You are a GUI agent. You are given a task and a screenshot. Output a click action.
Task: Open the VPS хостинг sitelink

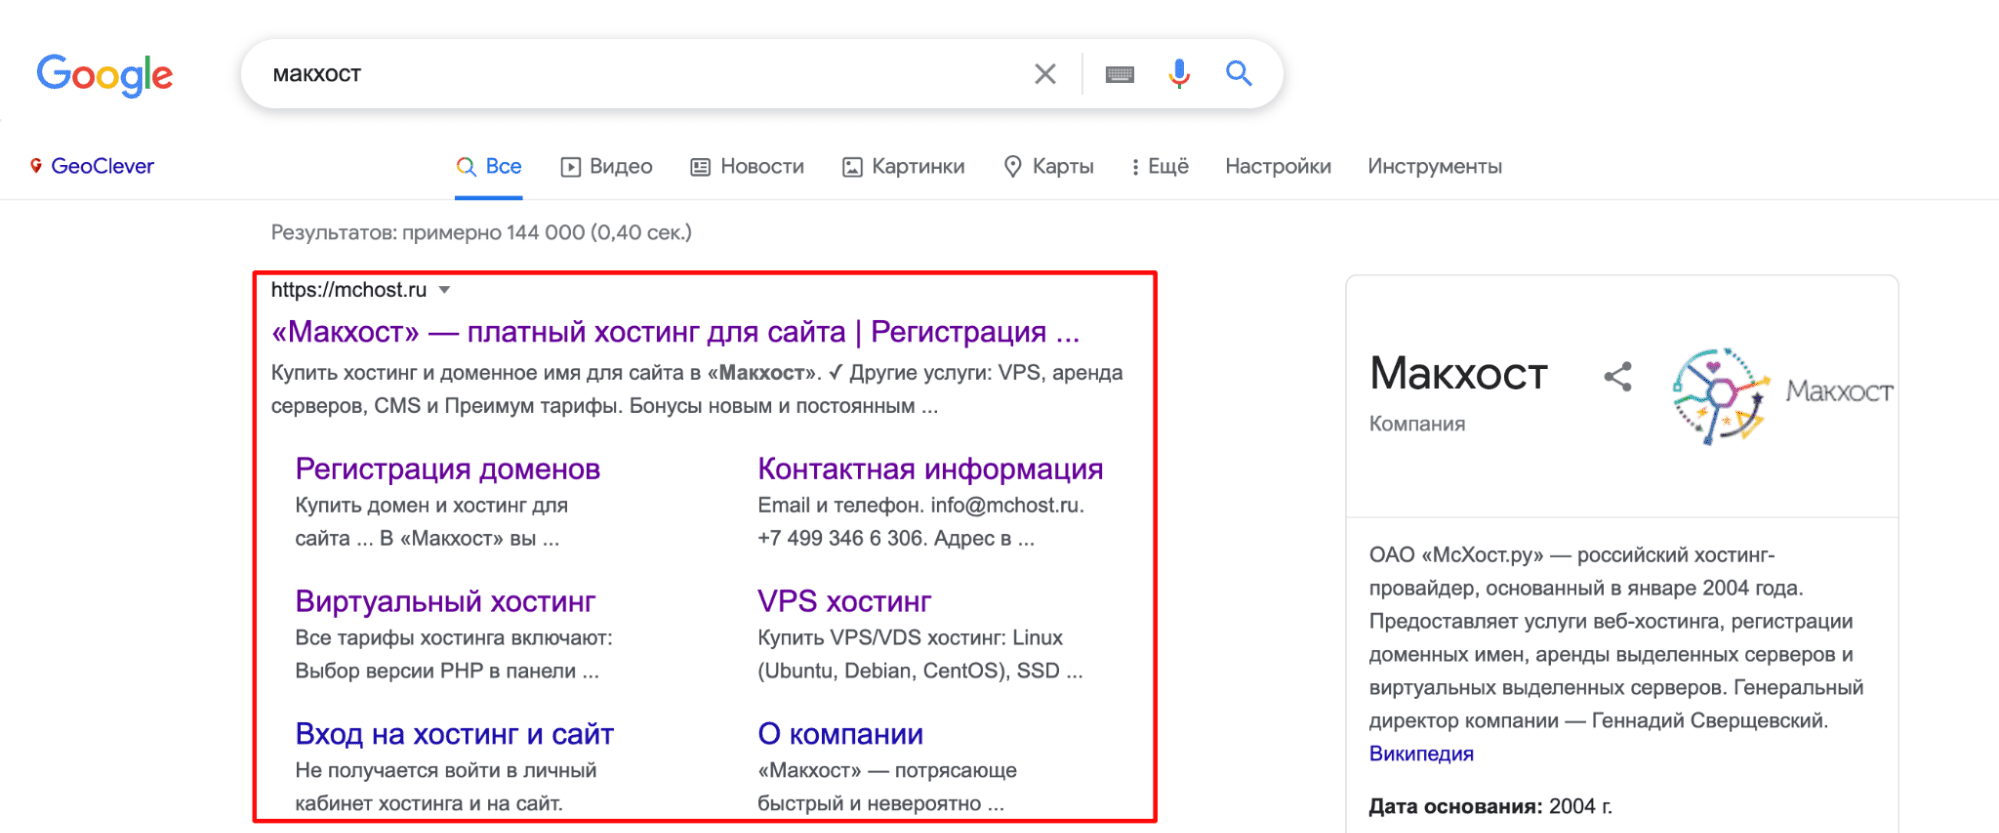[844, 601]
